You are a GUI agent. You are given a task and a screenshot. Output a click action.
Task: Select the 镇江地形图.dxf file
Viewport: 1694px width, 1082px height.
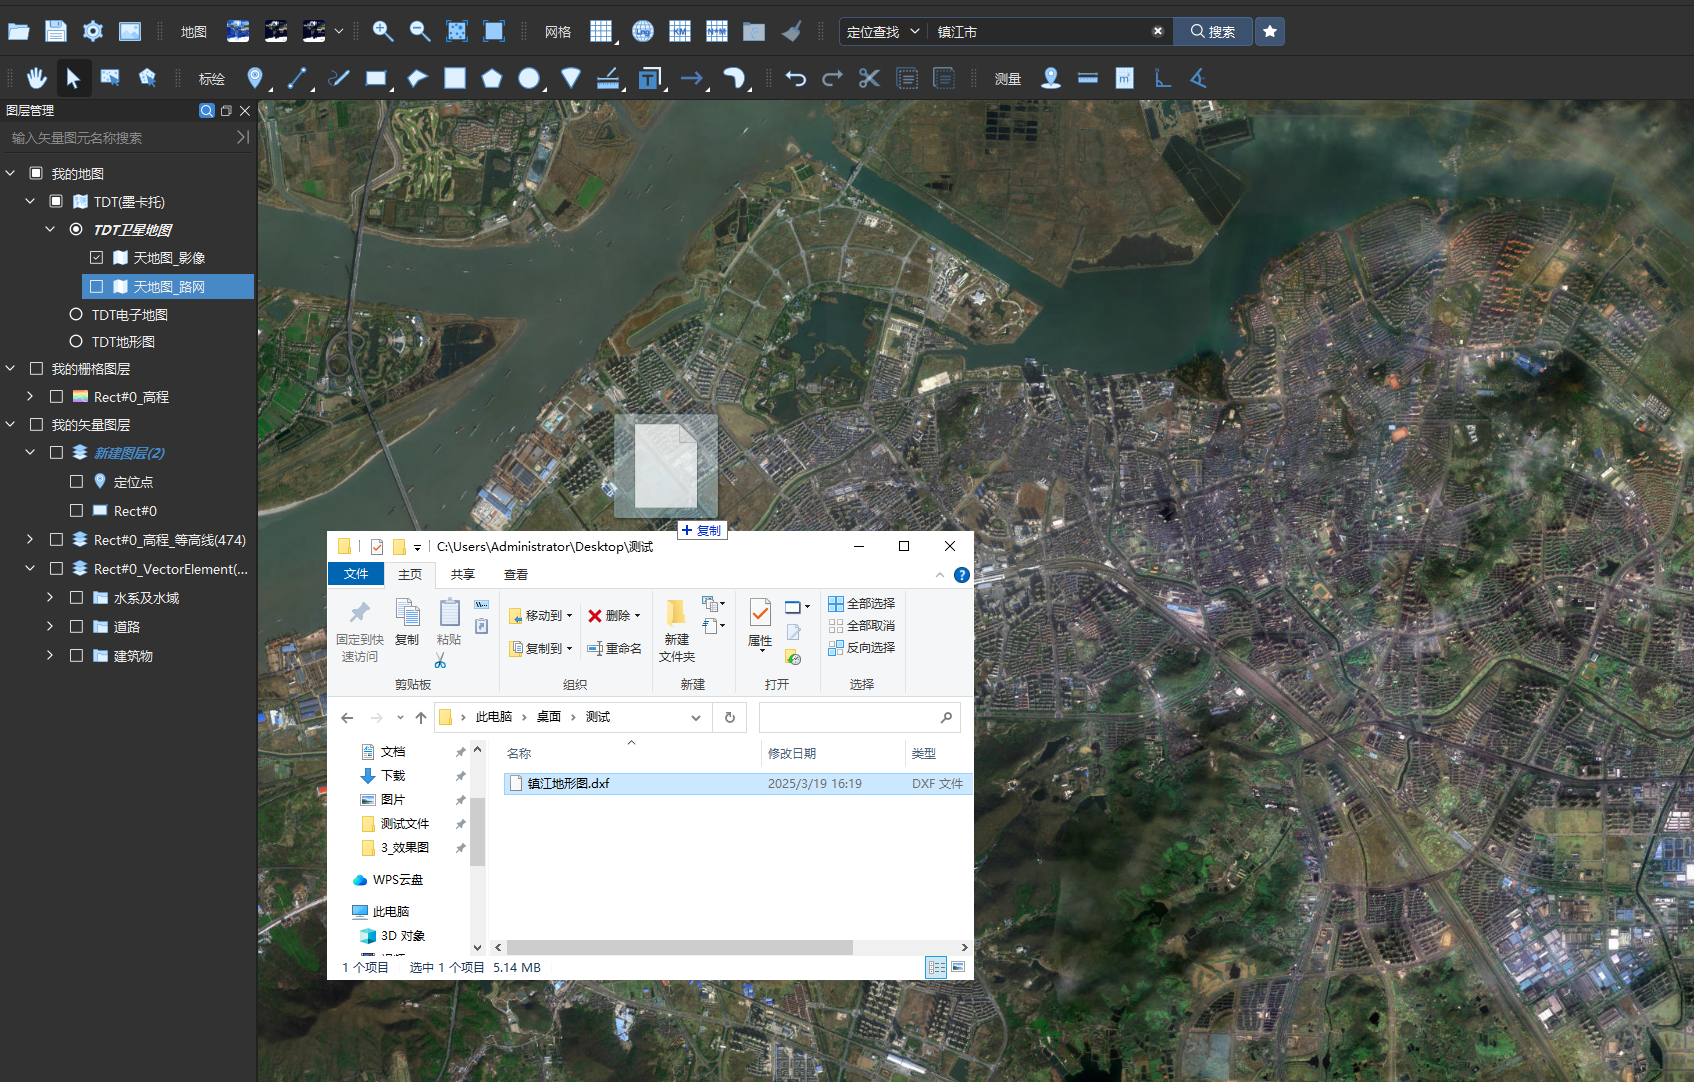point(568,784)
